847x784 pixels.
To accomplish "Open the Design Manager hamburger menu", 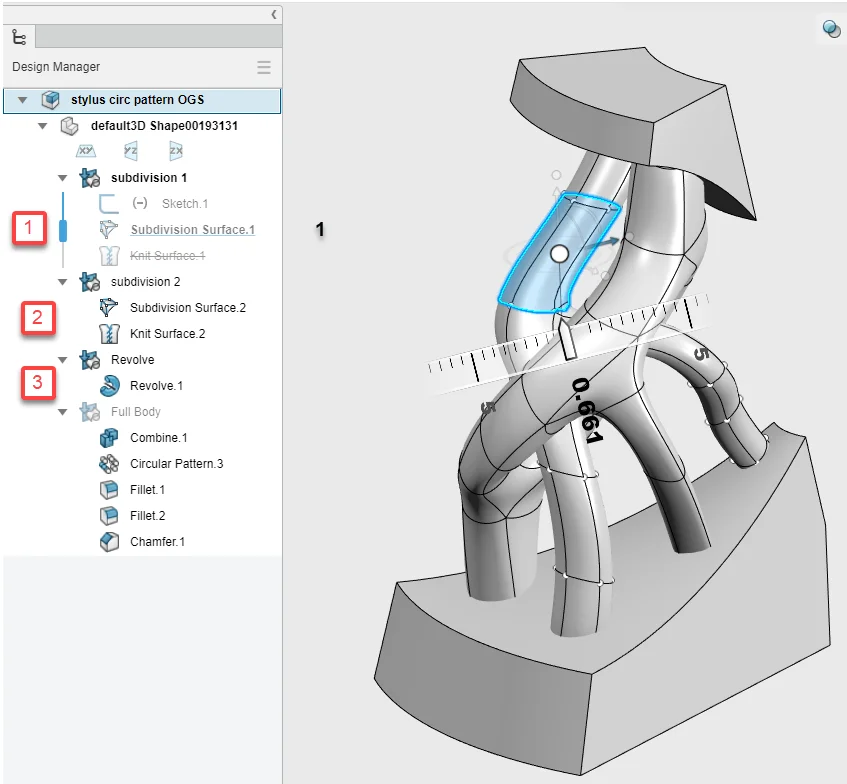I will (264, 67).
